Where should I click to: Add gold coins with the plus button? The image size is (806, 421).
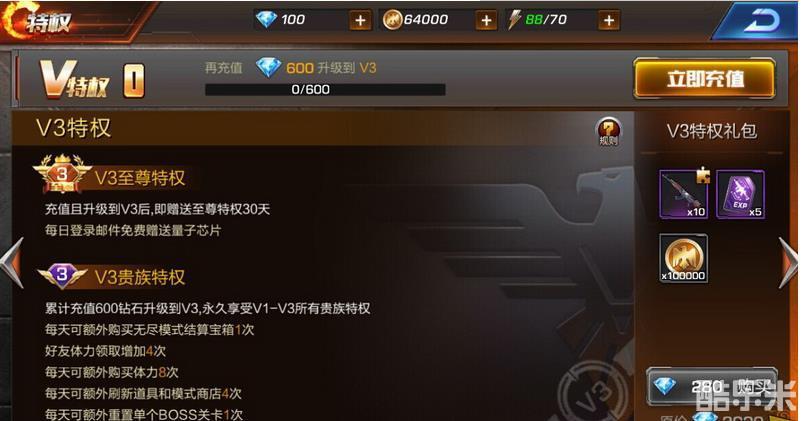coord(486,21)
